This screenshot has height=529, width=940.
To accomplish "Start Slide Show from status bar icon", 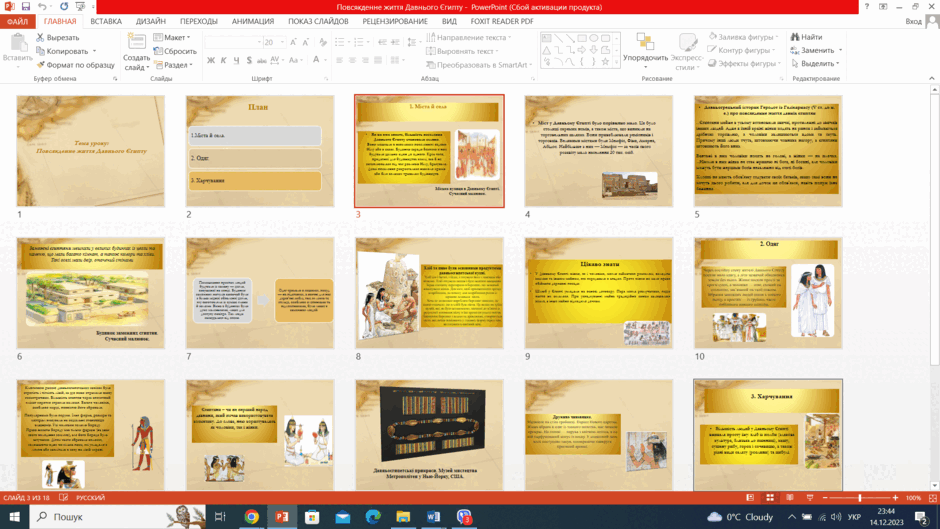I will coord(810,498).
